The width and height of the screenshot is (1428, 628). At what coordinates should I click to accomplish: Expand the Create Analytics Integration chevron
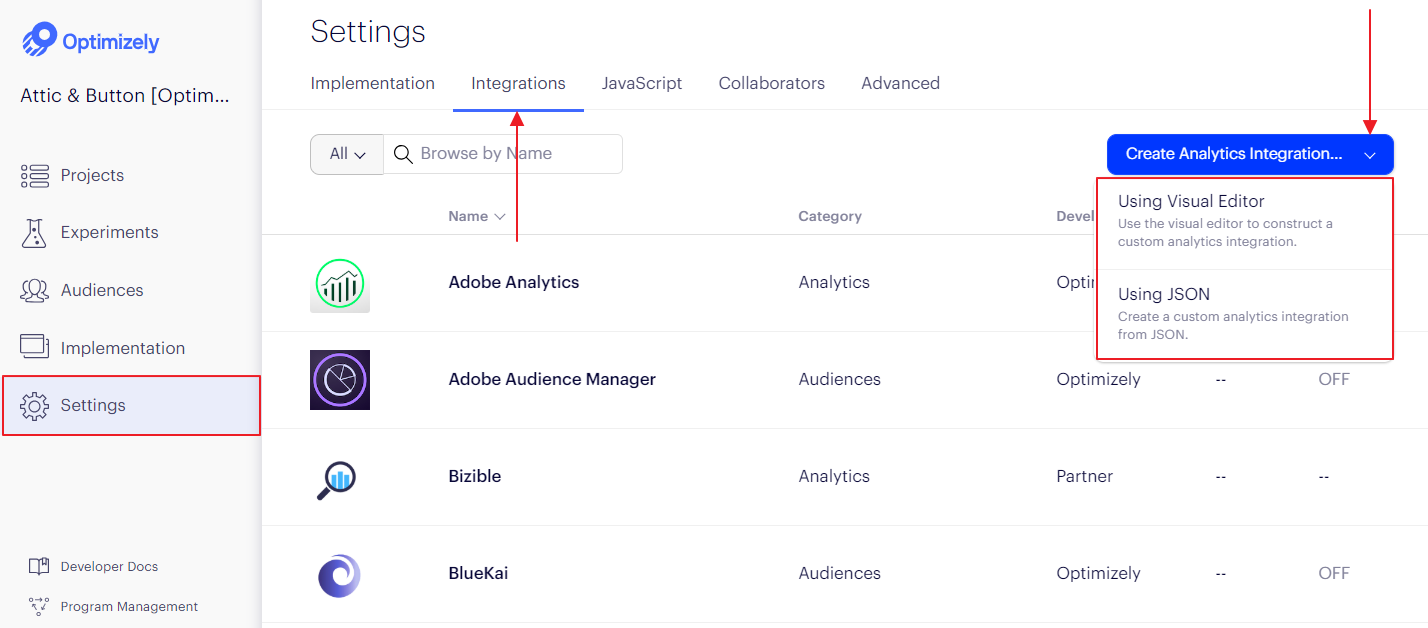point(1370,155)
